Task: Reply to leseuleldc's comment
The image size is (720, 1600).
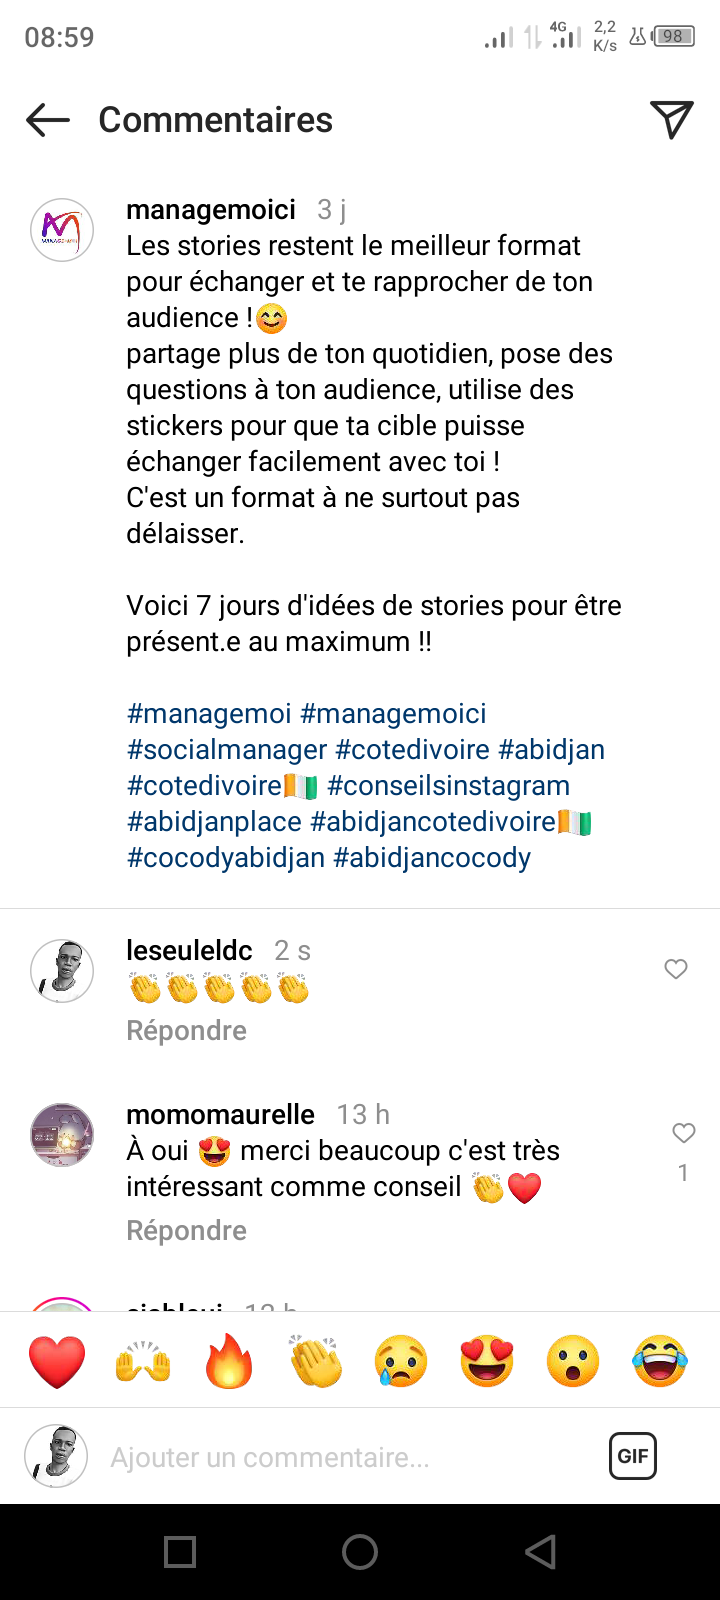Action: pos(186,1030)
